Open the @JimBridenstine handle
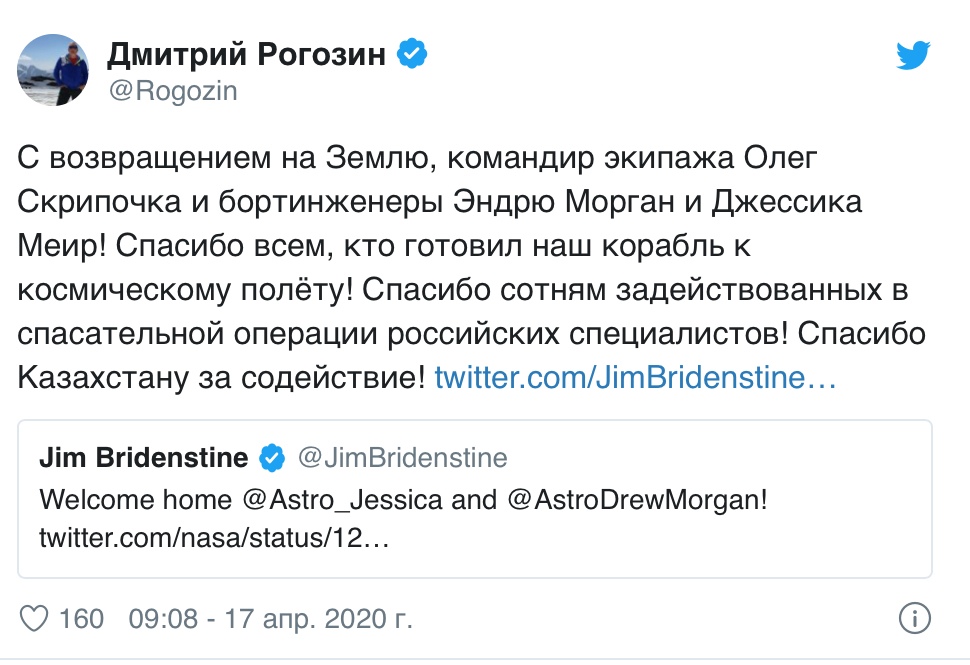The width and height of the screenshot is (970, 665). click(403, 458)
